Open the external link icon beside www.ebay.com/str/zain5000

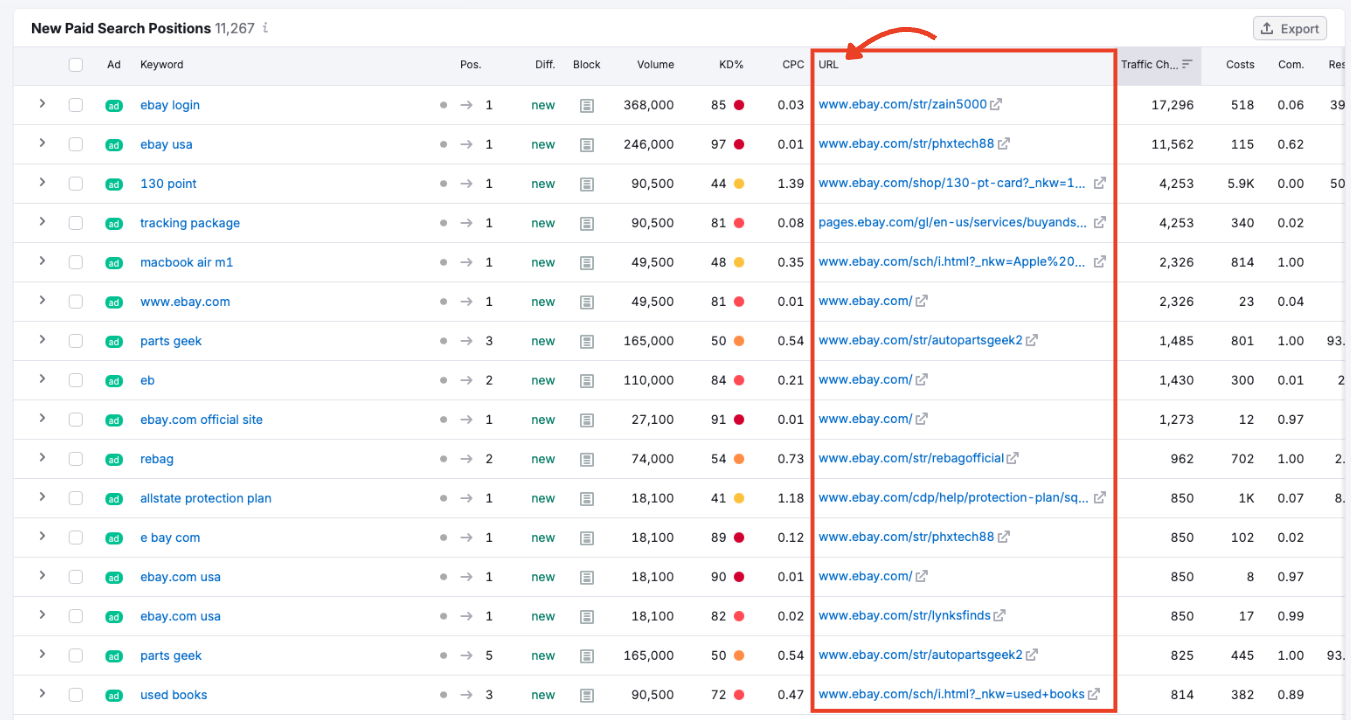click(996, 103)
